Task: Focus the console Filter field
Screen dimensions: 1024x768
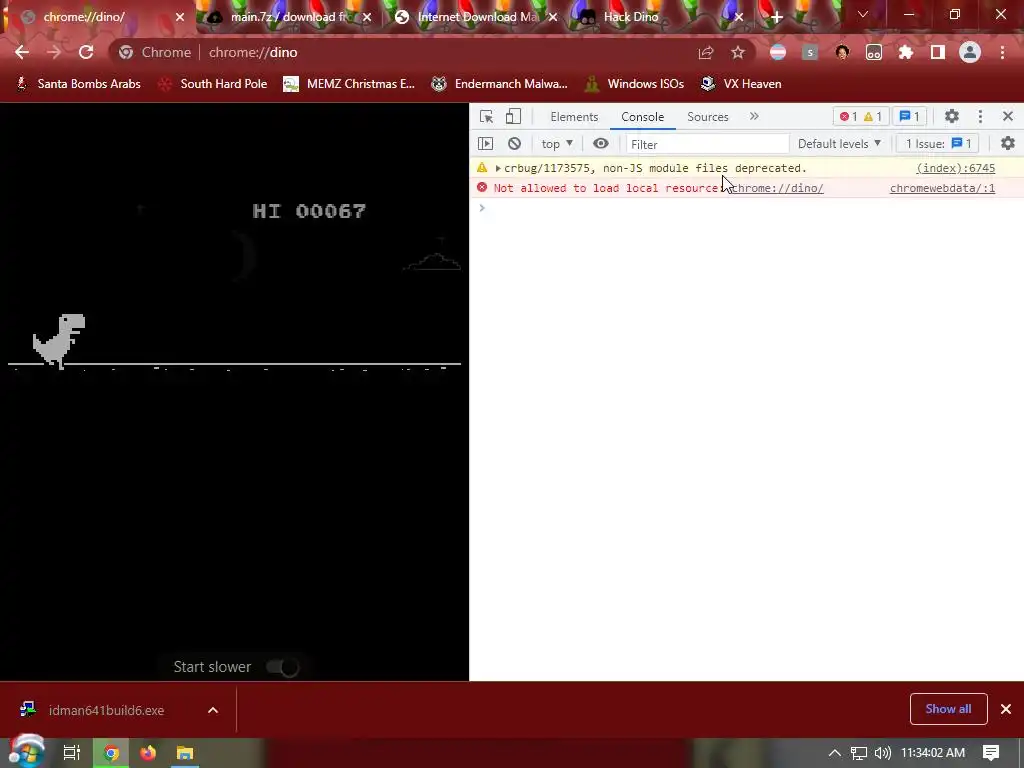Action: pyautogui.click(x=707, y=144)
